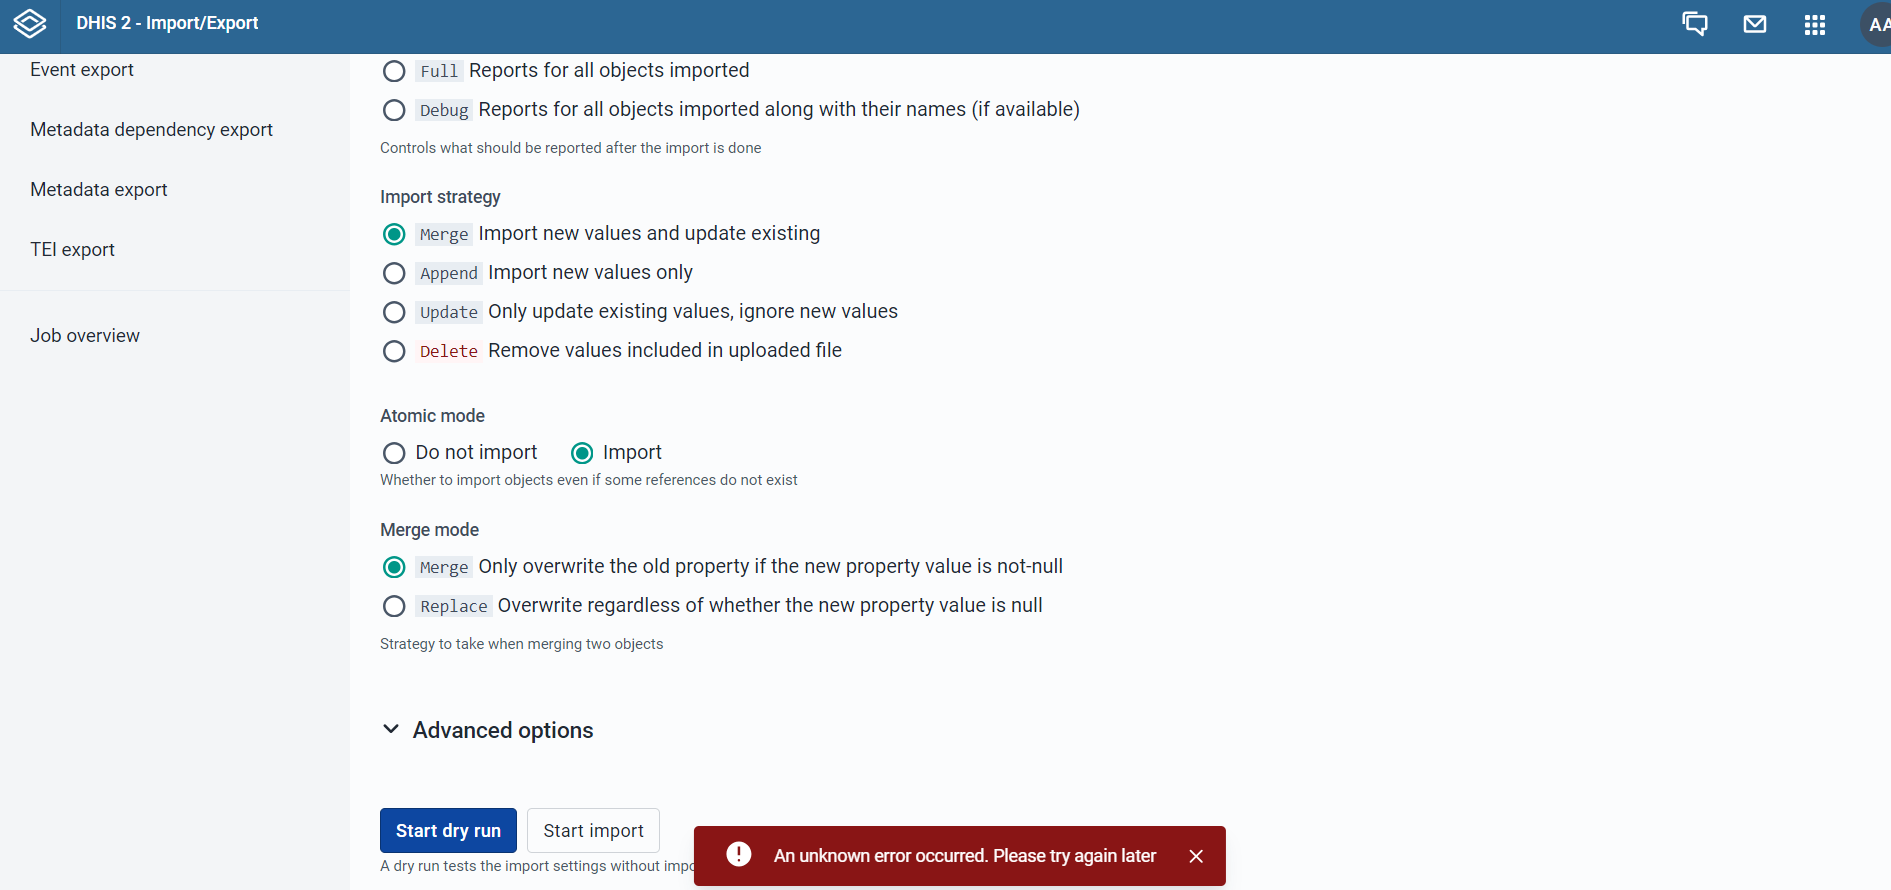Open Job overview in sidebar
The image size is (1891, 890).
[x=85, y=336]
